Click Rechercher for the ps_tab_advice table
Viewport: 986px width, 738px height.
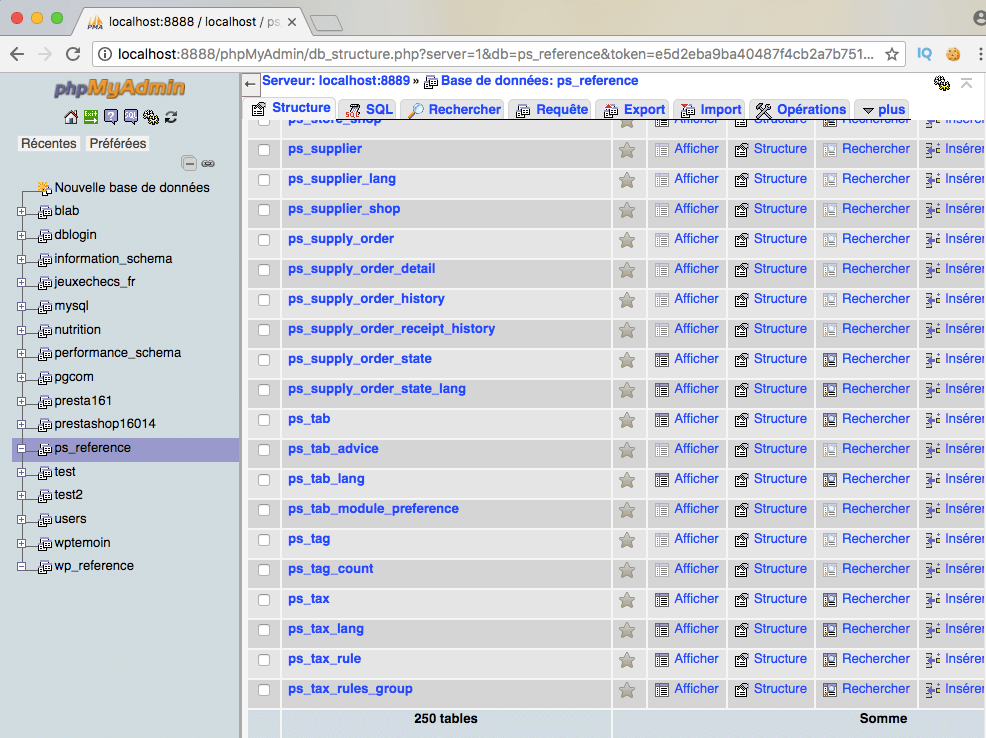coord(875,449)
